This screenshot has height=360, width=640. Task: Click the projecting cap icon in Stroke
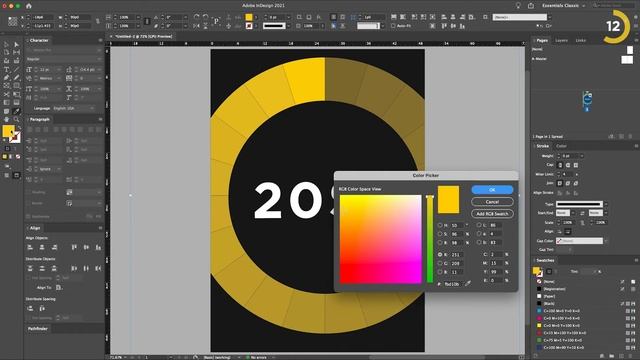[x=576, y=165]
